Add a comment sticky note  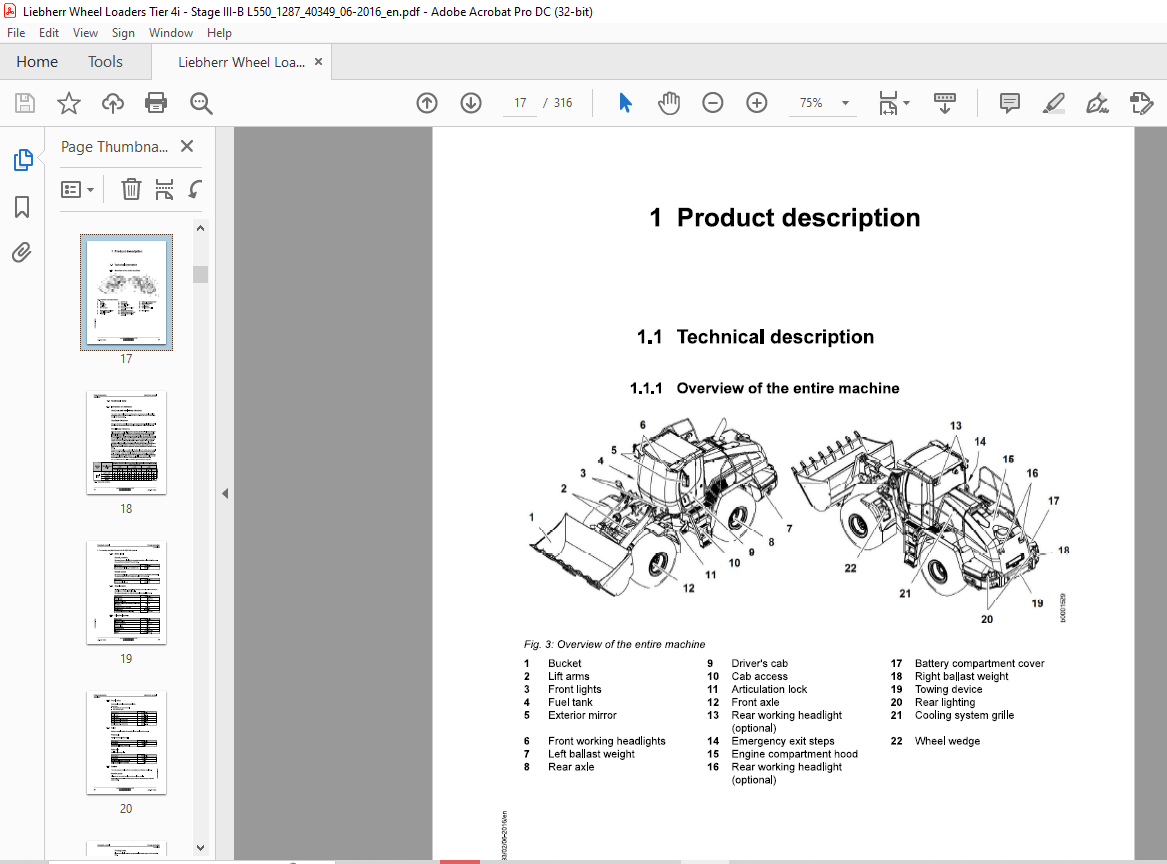coord(1009,103)
